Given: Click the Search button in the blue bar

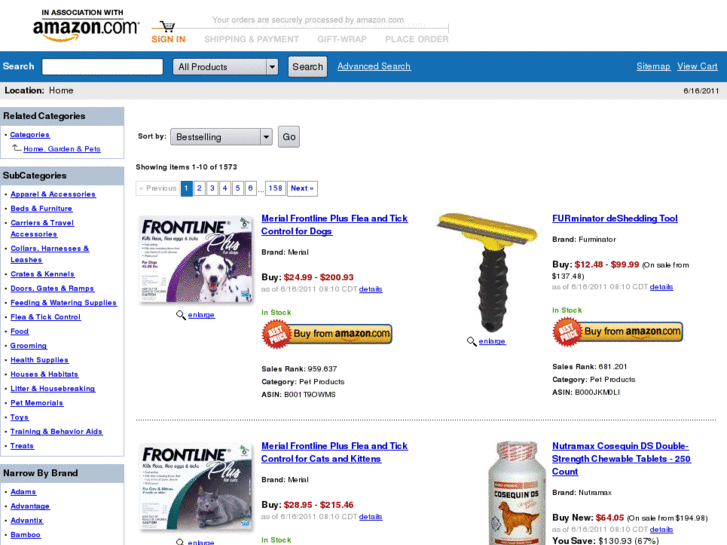Looking at the screenshot, I should (x=307, y=67).
